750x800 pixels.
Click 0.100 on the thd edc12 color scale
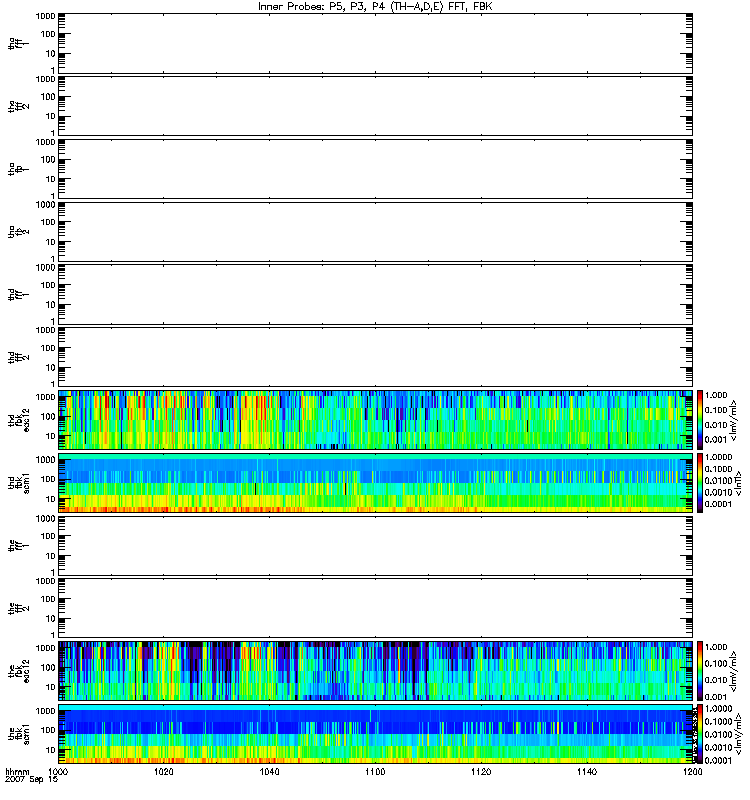point(716,410)
